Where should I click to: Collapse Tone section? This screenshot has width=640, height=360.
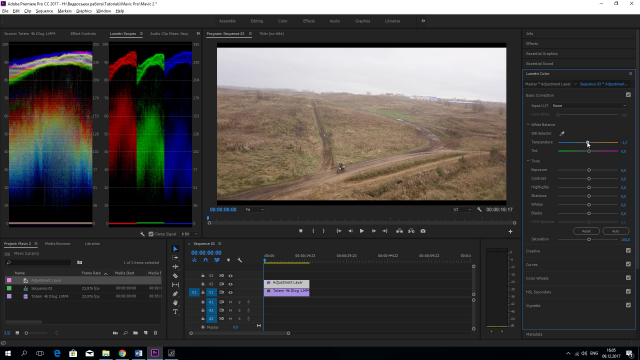(528, 161)
